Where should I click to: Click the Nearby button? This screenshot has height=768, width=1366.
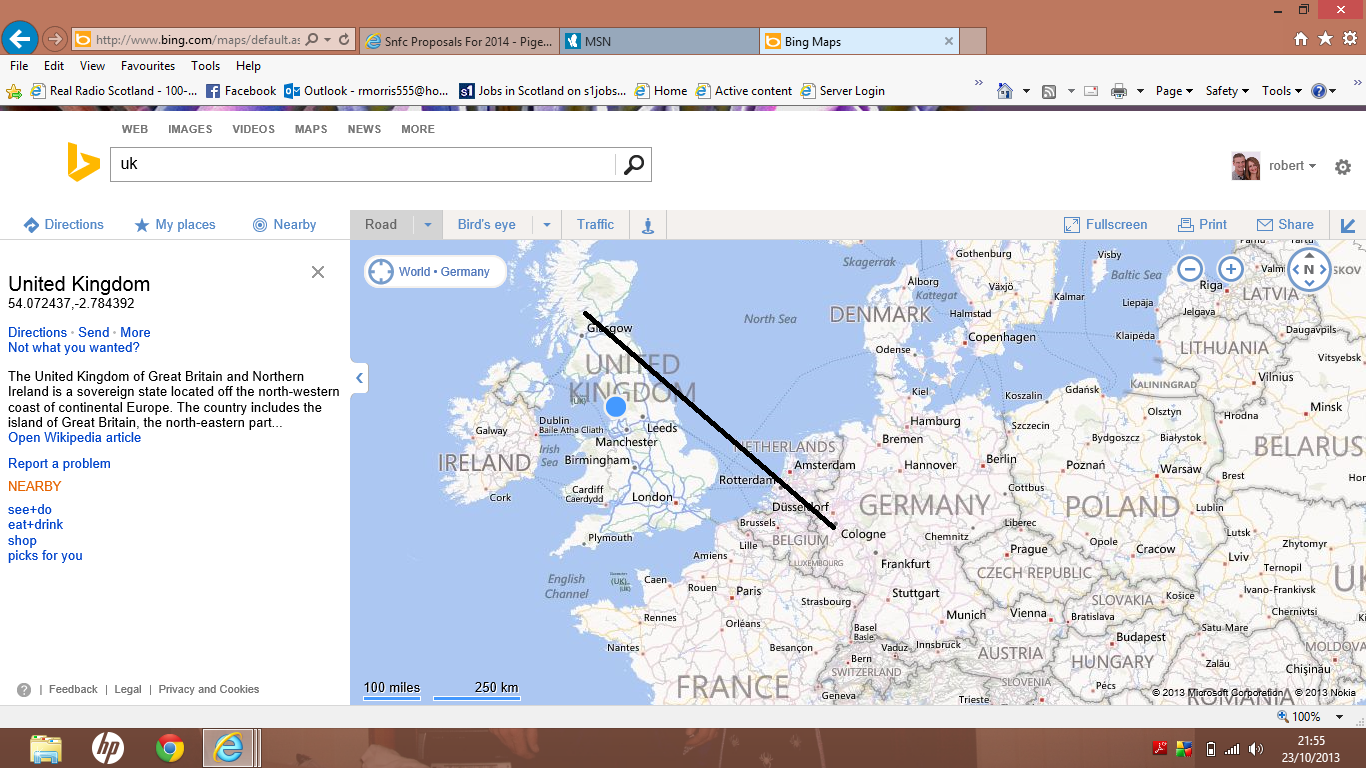[284, 225]
